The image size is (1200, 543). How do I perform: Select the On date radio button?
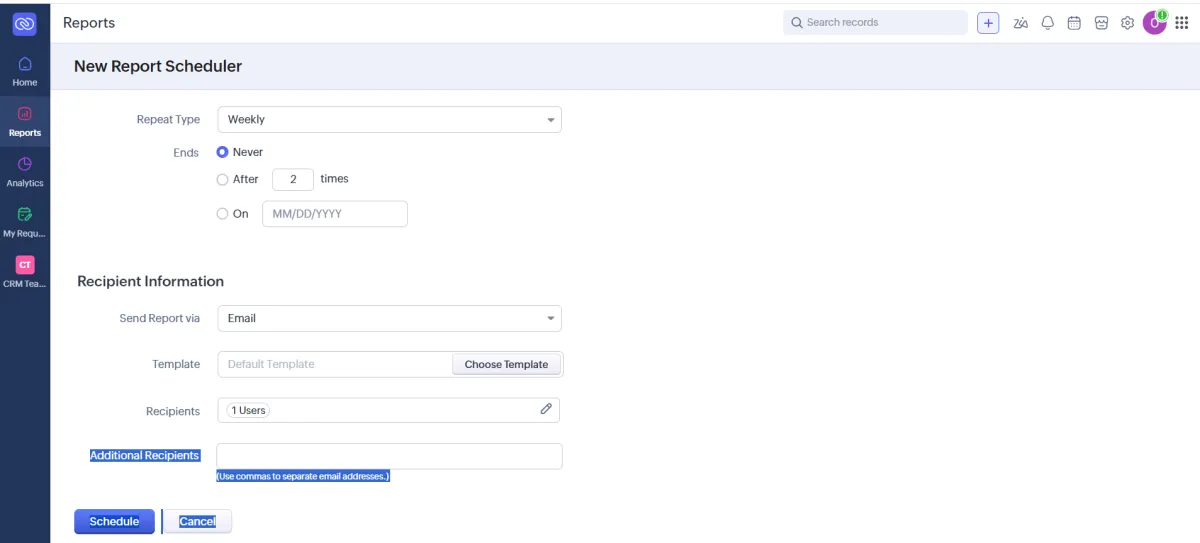click(222, 213)
